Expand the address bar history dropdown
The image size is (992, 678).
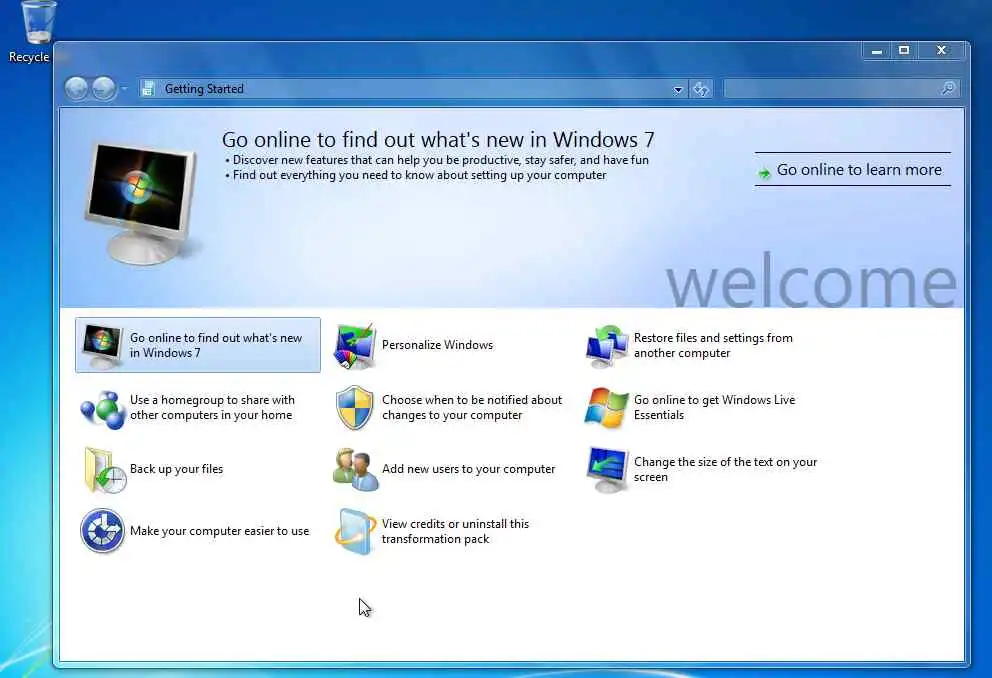678,89
